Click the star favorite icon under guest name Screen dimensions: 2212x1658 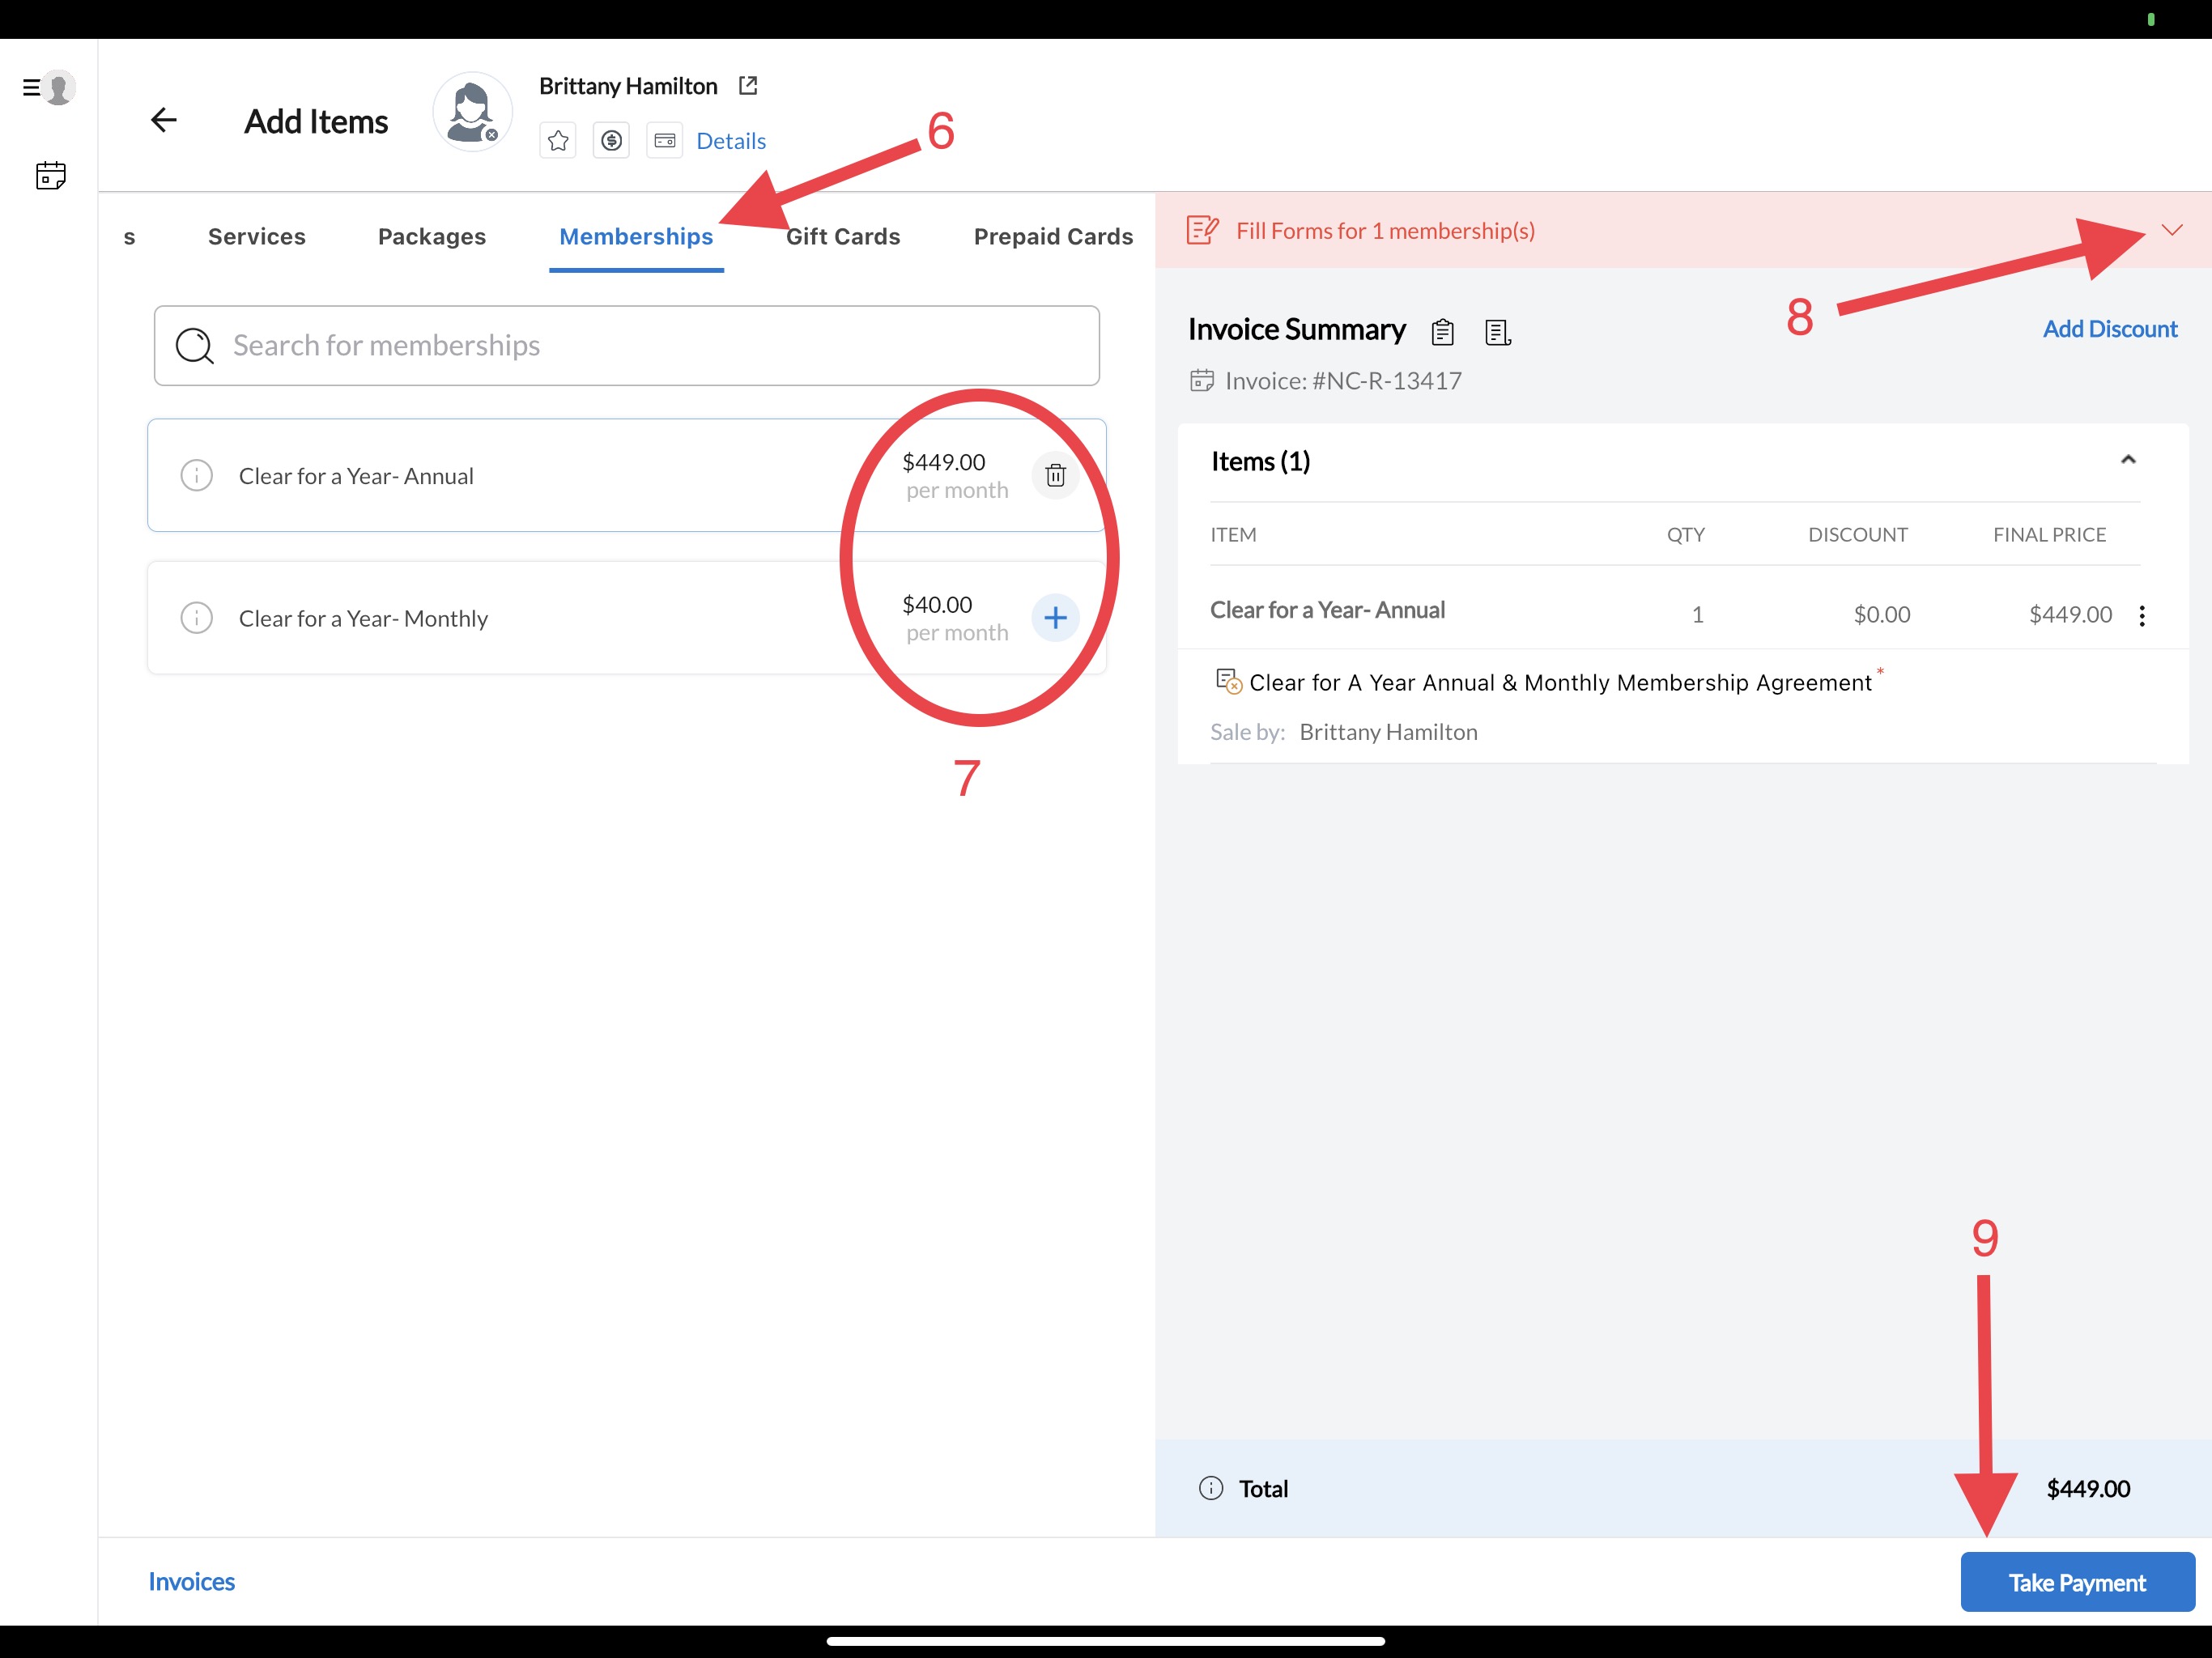pos(558,141)
